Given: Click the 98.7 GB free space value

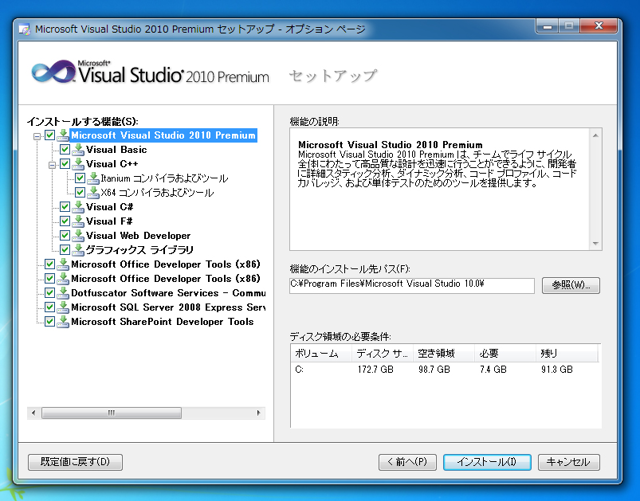Looking at the screenshot, I should click(434, 370).
